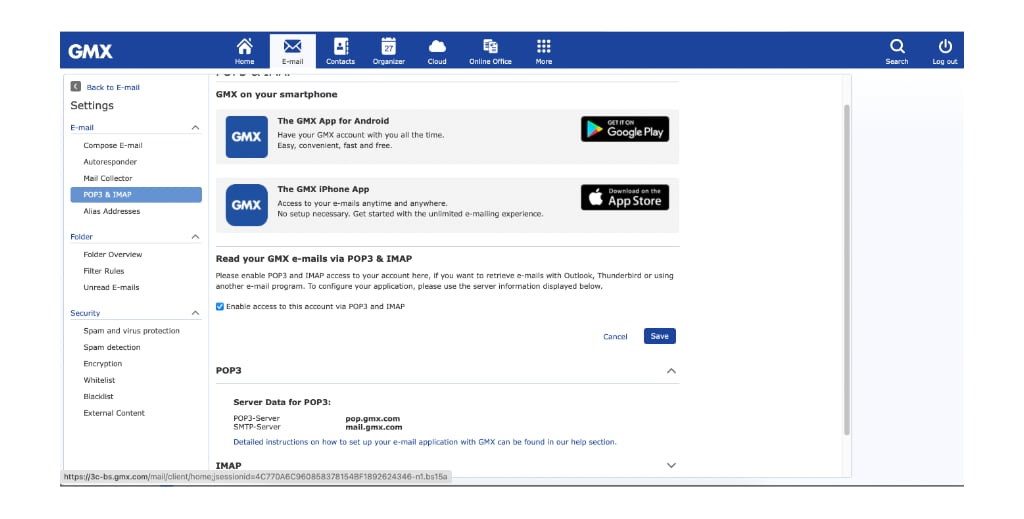Click the Save button
The image size is (1024, 519).
coord(660,336)
